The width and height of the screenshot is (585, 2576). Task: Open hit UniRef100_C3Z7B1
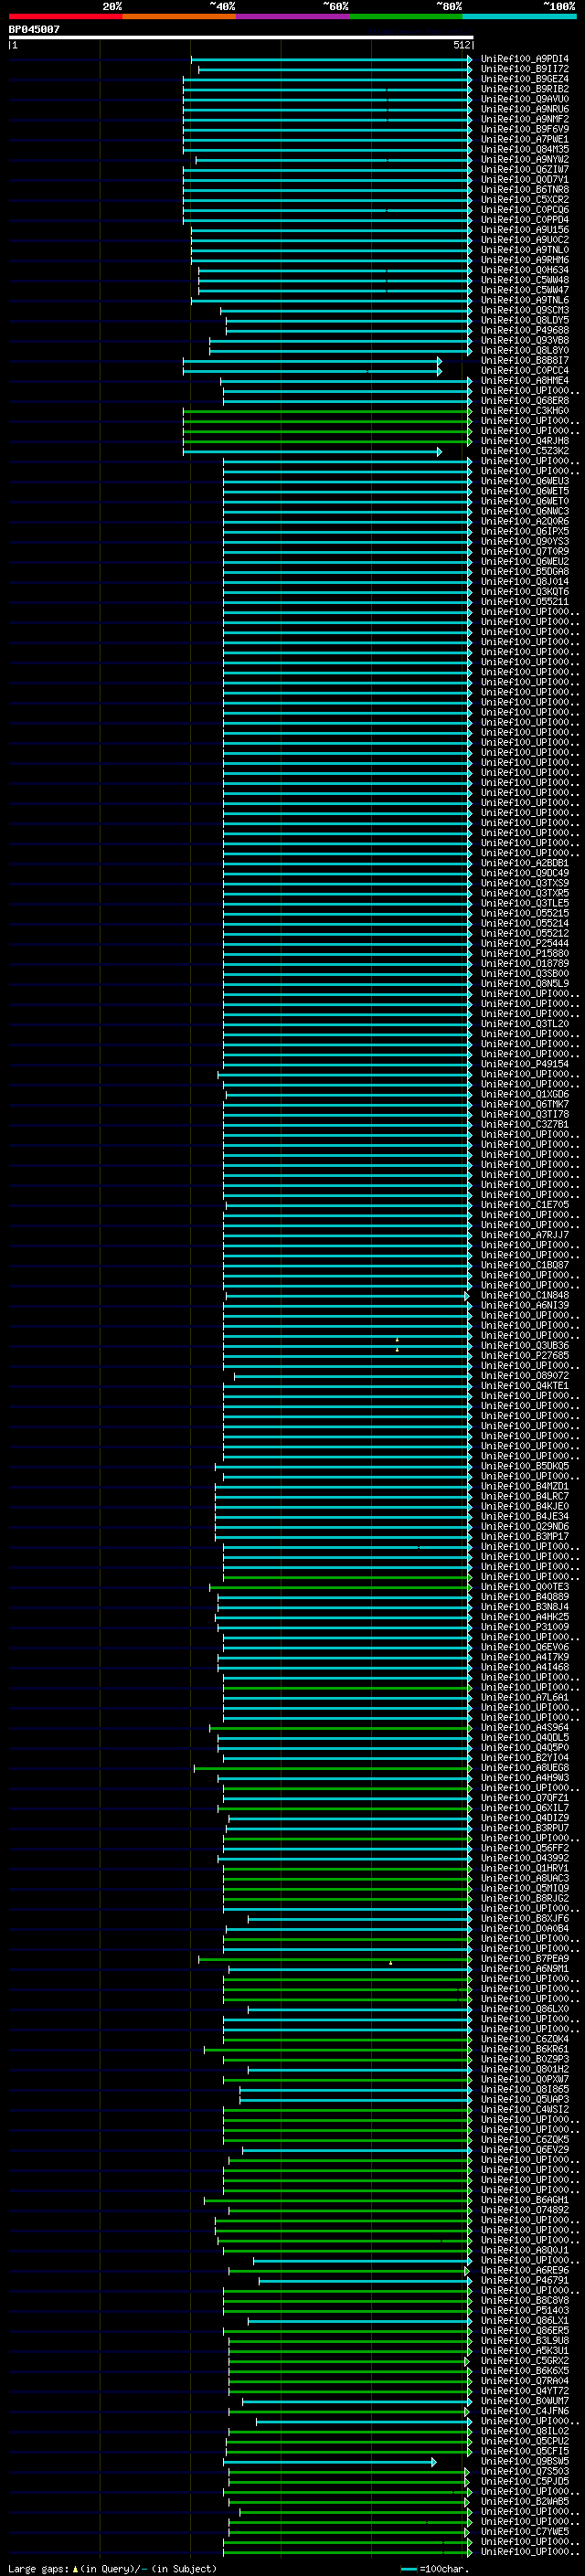525,1124
